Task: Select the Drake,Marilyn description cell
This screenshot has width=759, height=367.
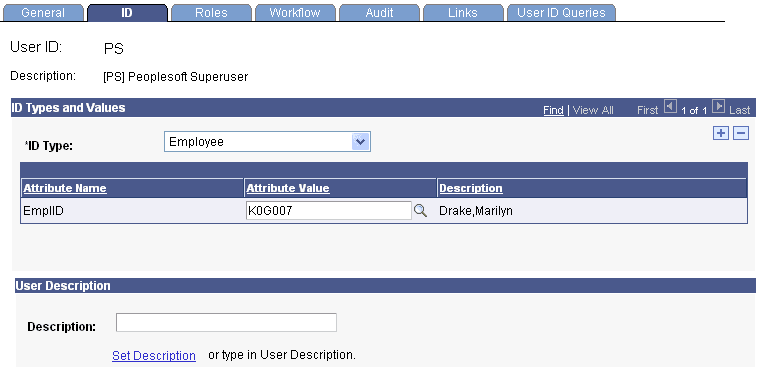Action: [475, 211]
